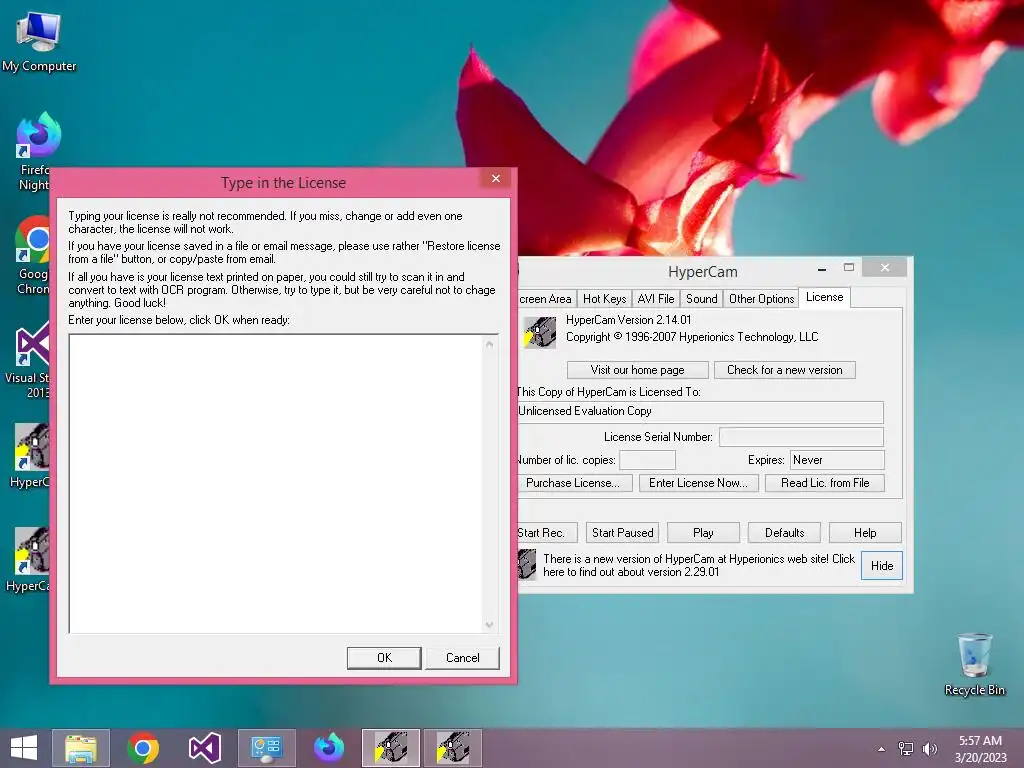Show hidden tray icons arrow
This screenshot has width=1024, height=768.
tap(882, 748)
